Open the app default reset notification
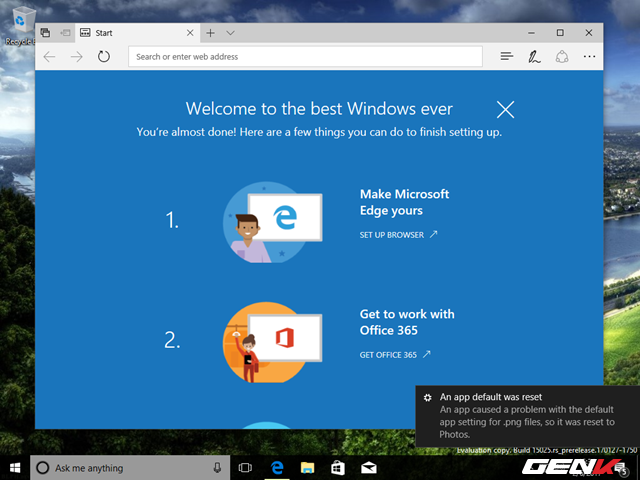 click(527, 416)
